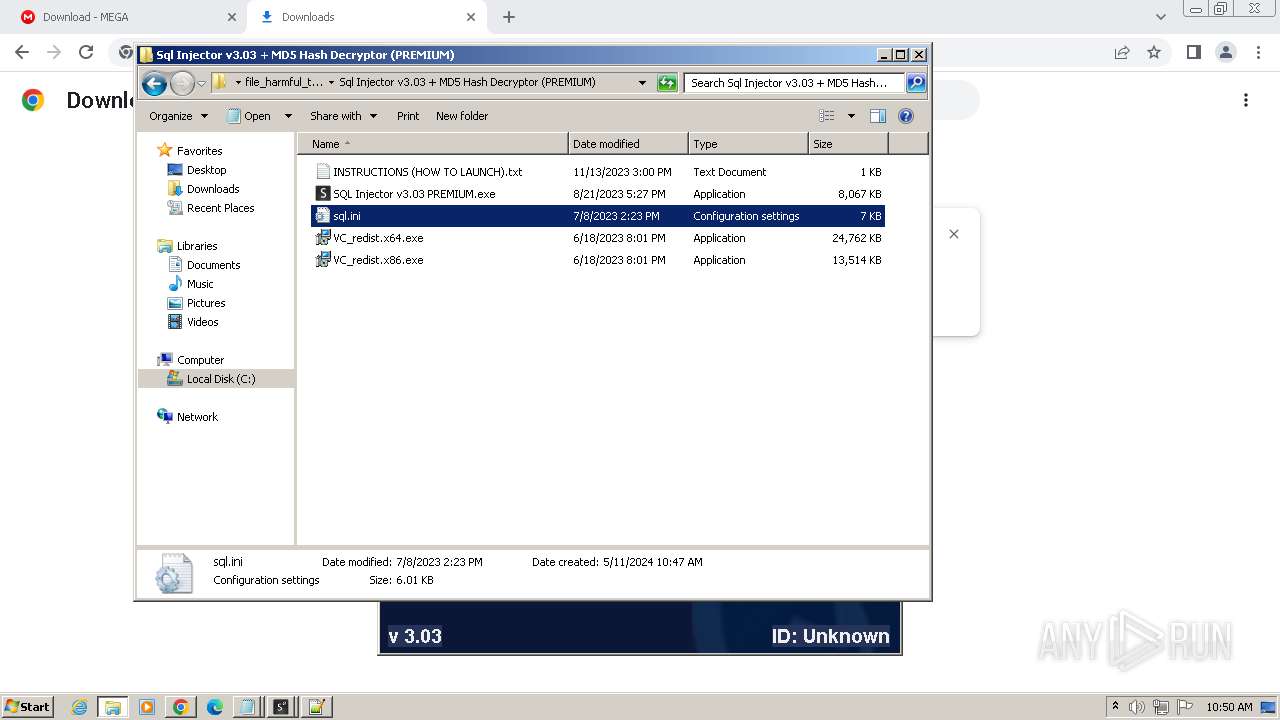1280x720 pixels.
Task: Select the sql.ini file row
Action: [598, 216]
